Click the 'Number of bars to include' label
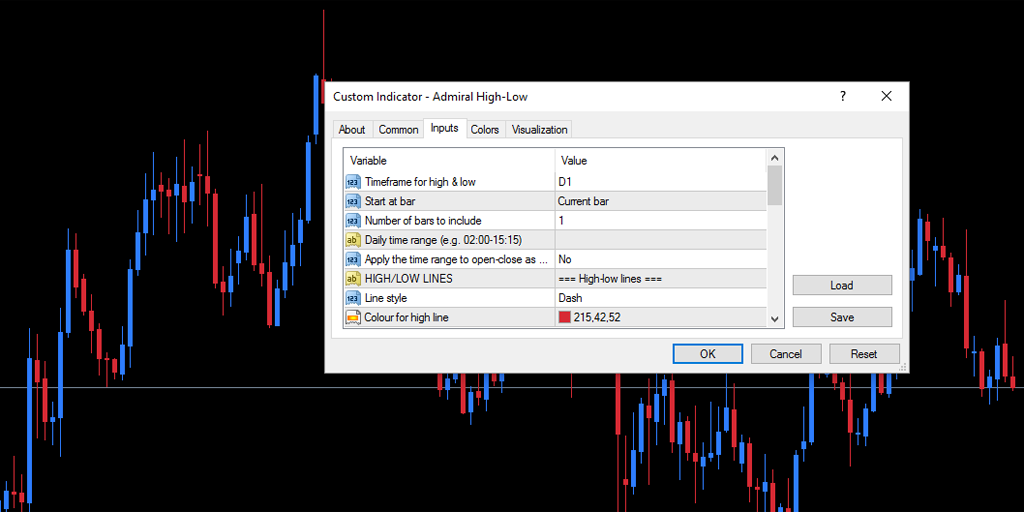 pyautogui.click(x=423, y=221)
